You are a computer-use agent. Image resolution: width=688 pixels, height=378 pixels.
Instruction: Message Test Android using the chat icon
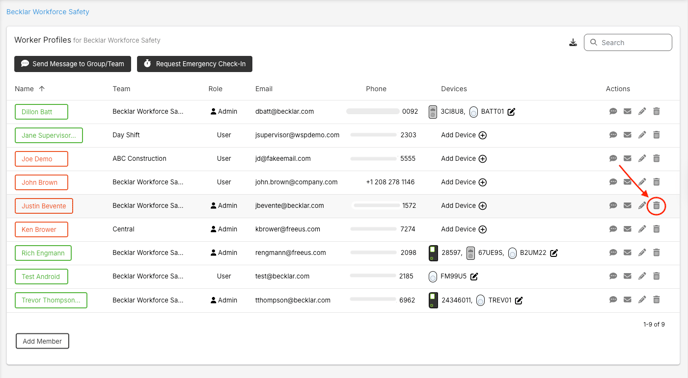[613, 276]
